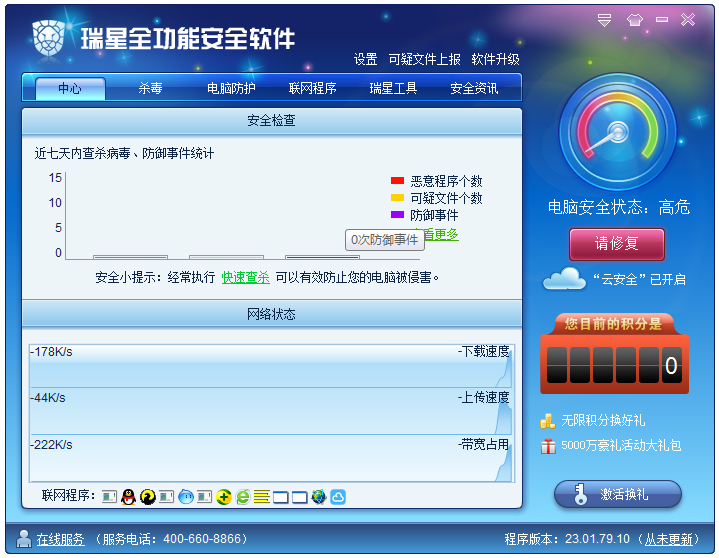
Task: Click the security status gauge dial
Action: [617, 134]
